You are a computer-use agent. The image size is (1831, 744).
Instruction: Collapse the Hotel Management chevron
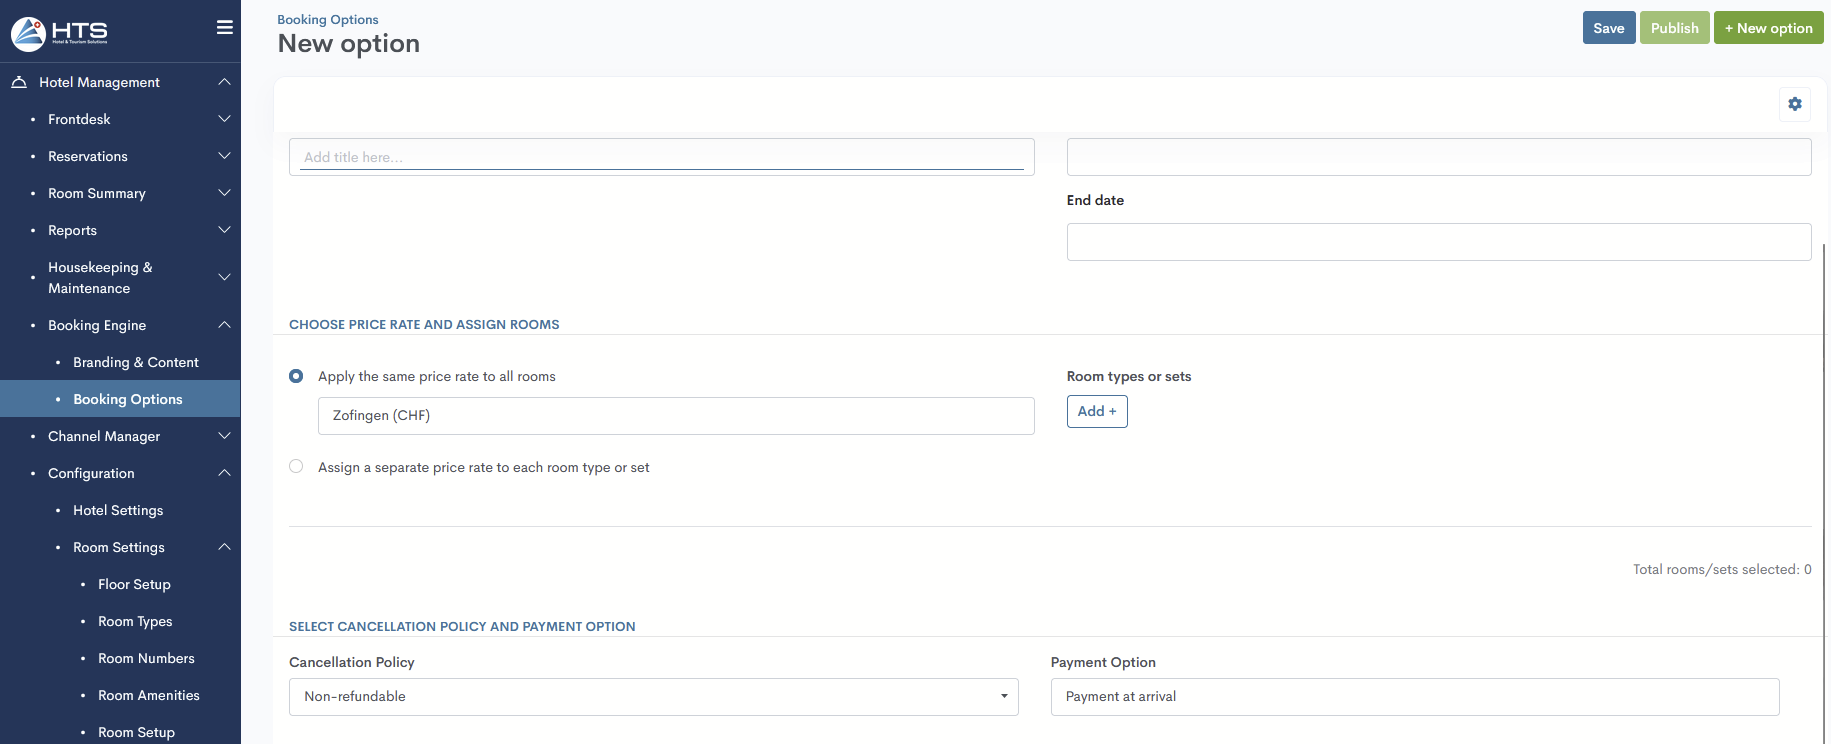(224, 82)
